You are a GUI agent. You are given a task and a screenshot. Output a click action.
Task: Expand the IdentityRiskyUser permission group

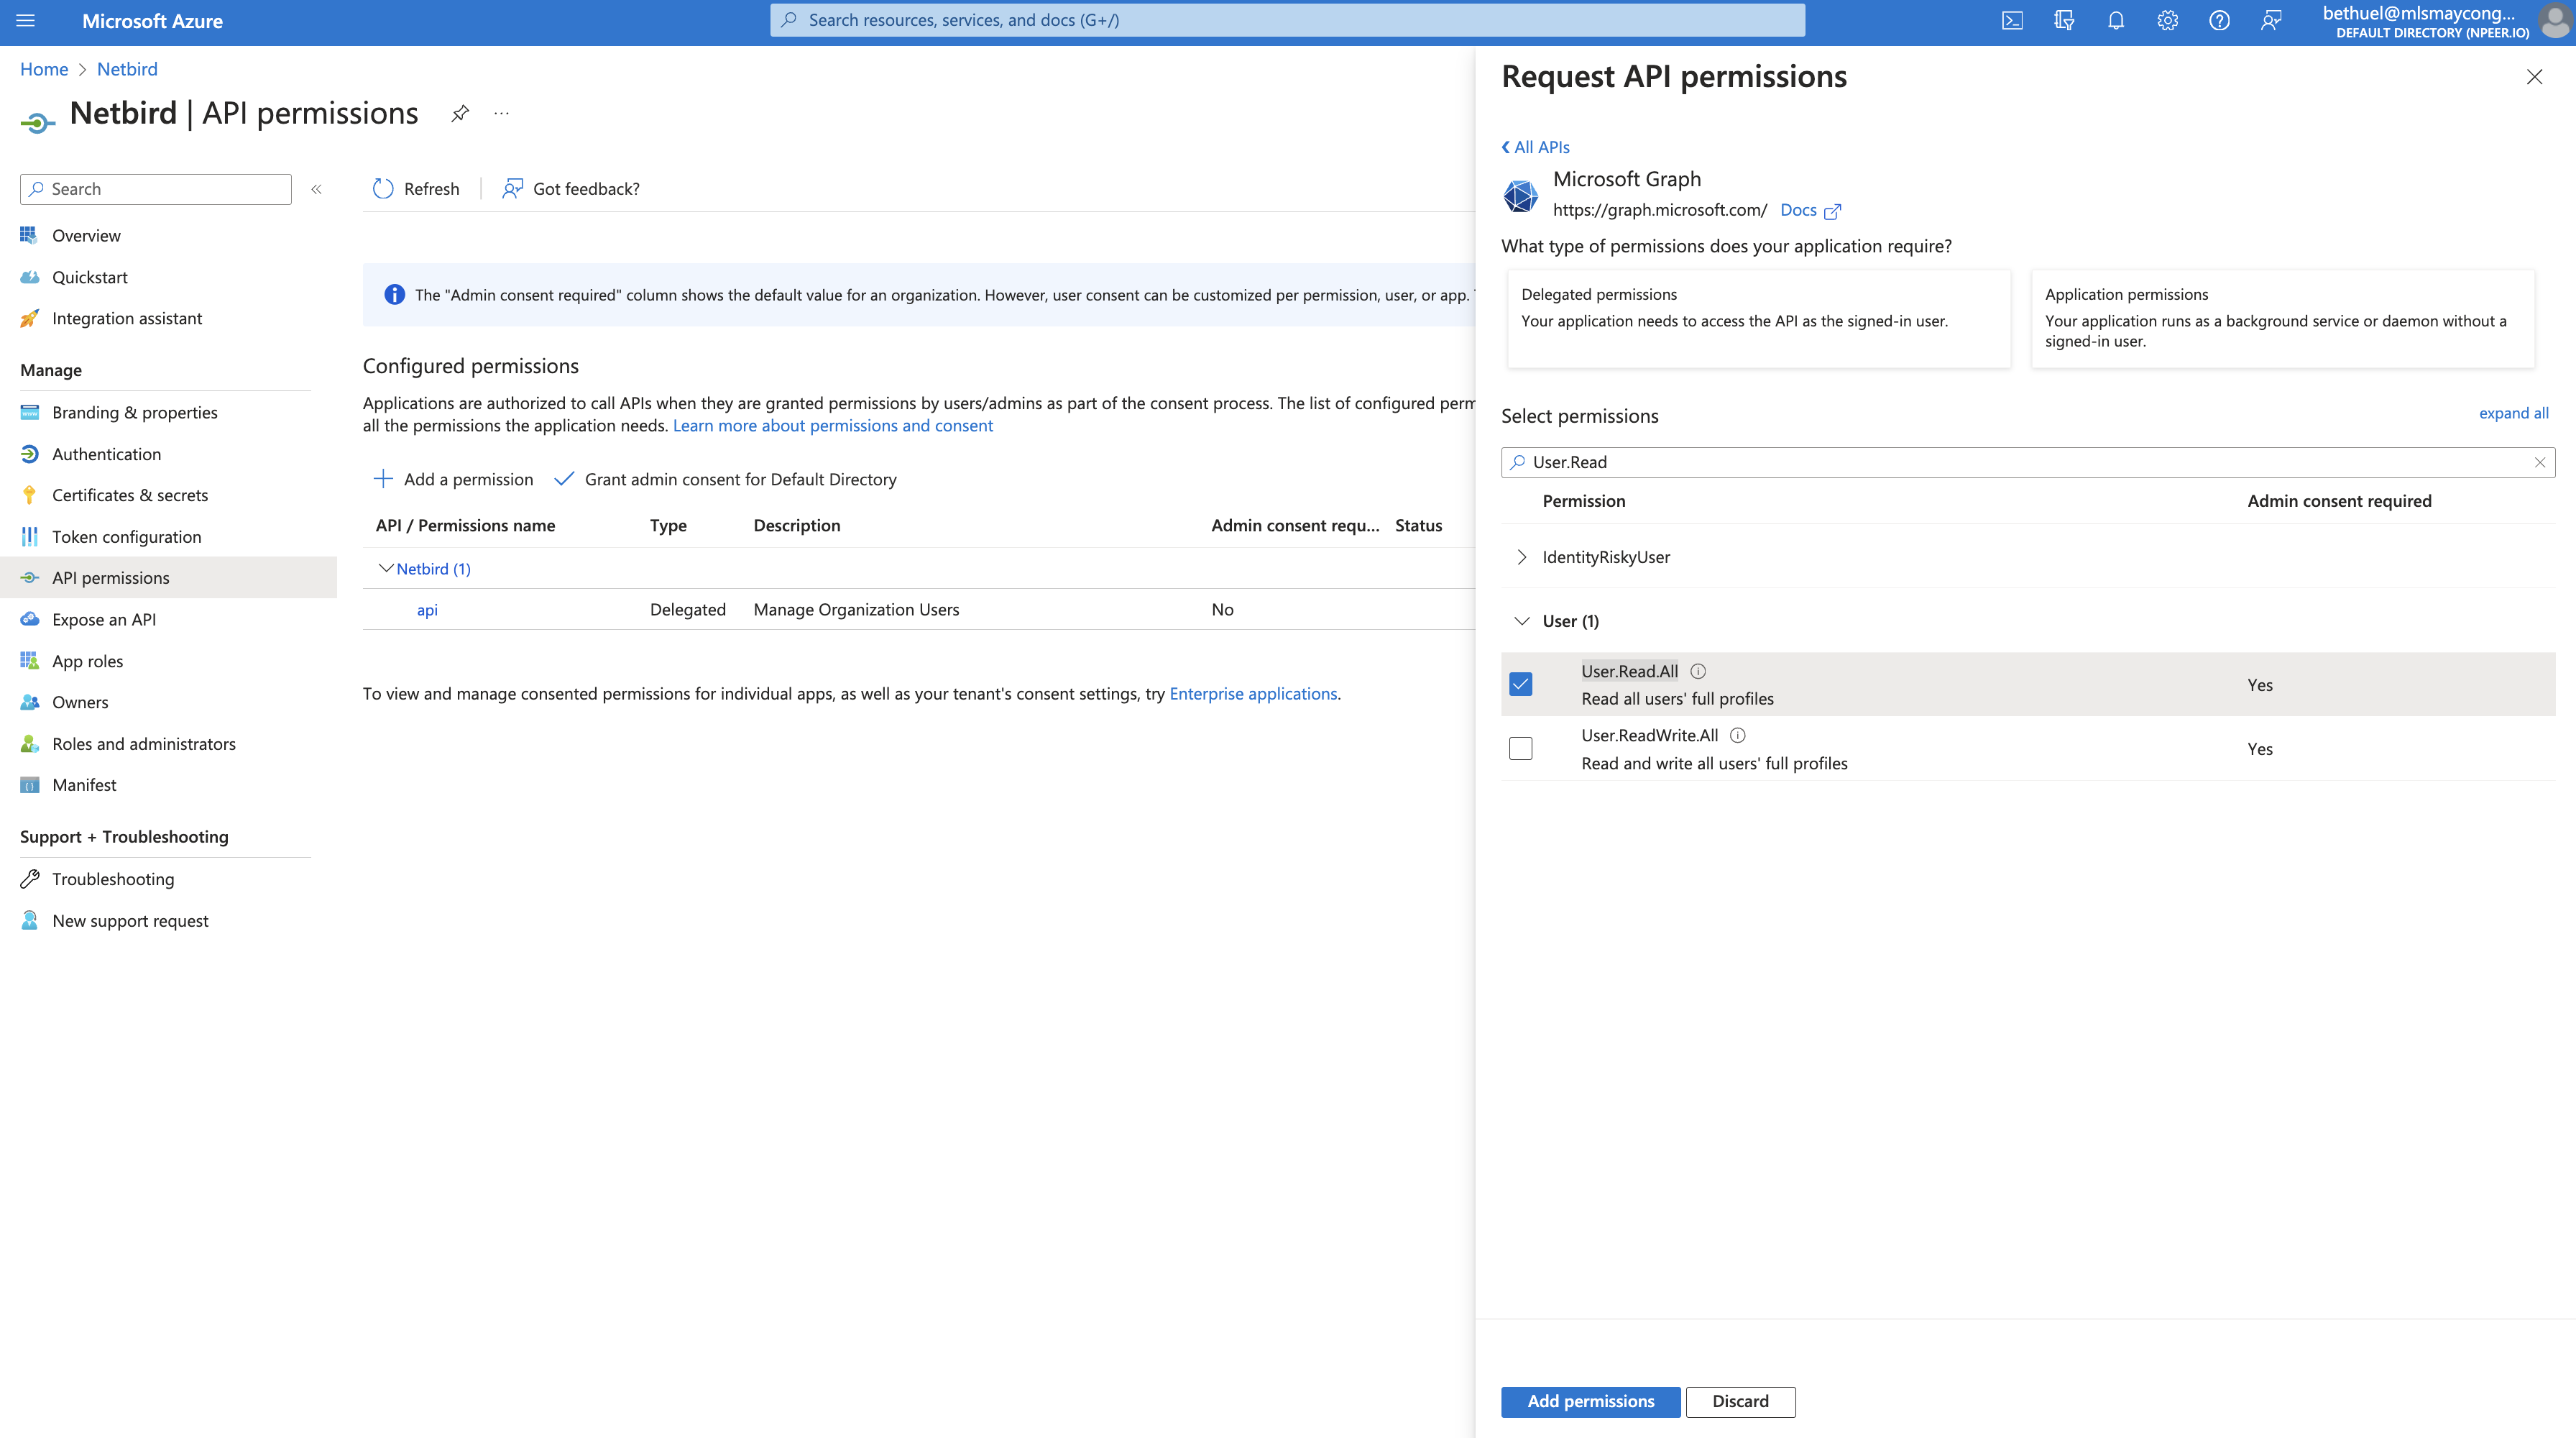tap(1521, 557)
